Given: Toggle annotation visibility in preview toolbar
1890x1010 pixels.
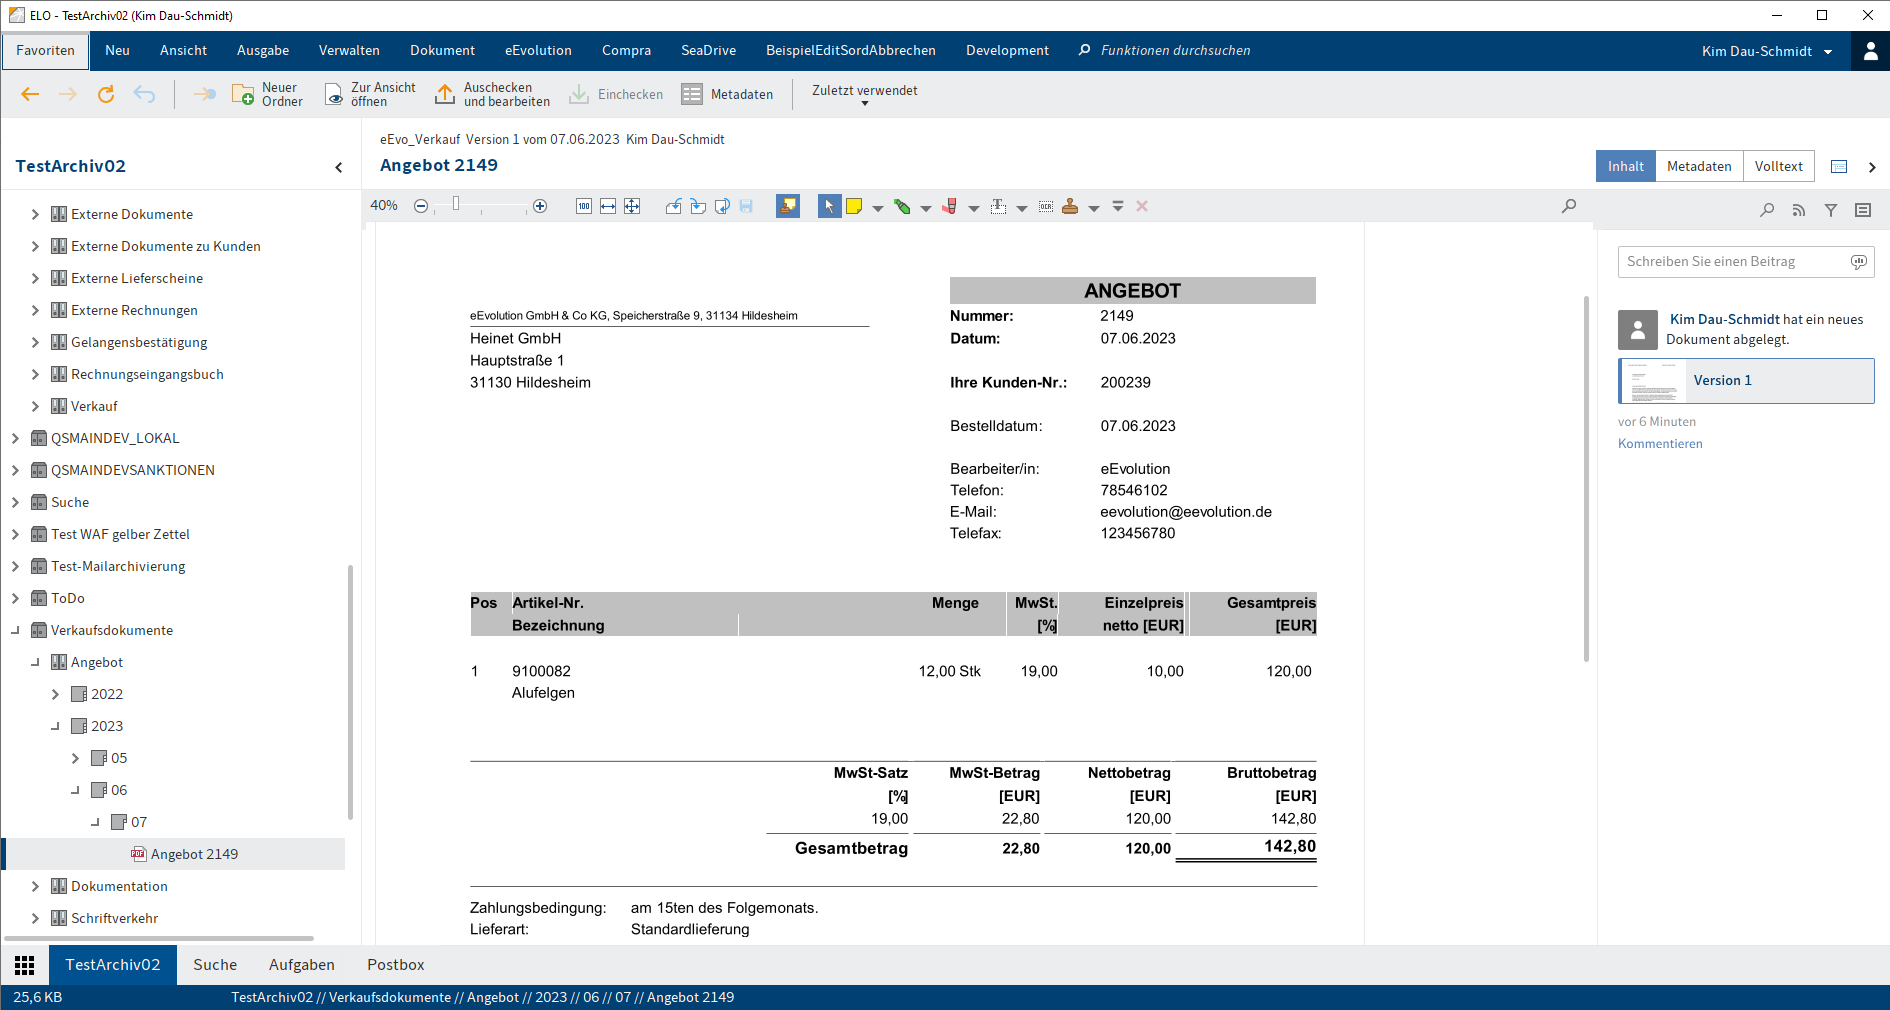Looking at the screenshot, I should pos(788,206).
